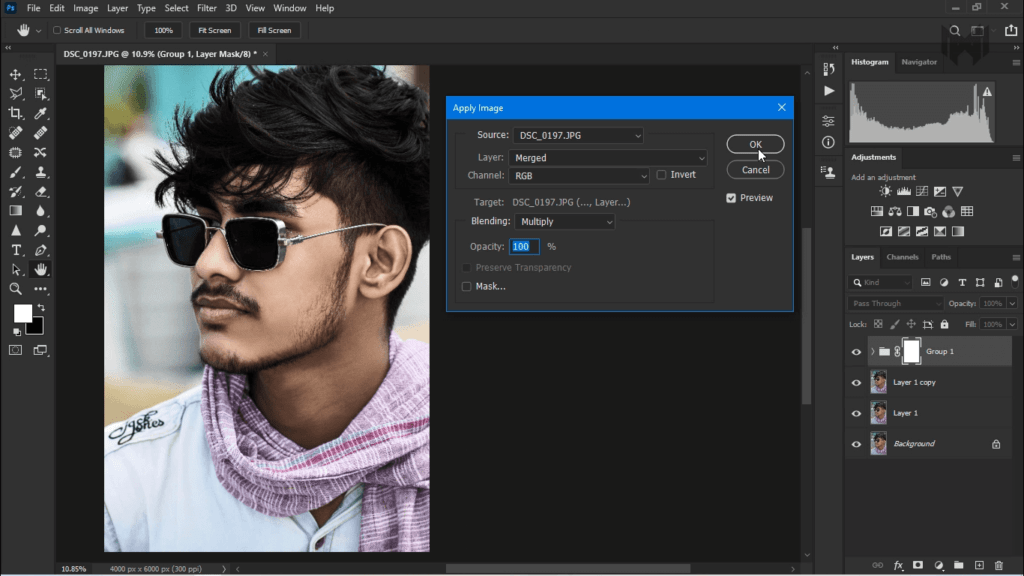The height and width of the screenshot is (576, 1024).
Task: Select the Path Selection tool
Action: (16, 269)
